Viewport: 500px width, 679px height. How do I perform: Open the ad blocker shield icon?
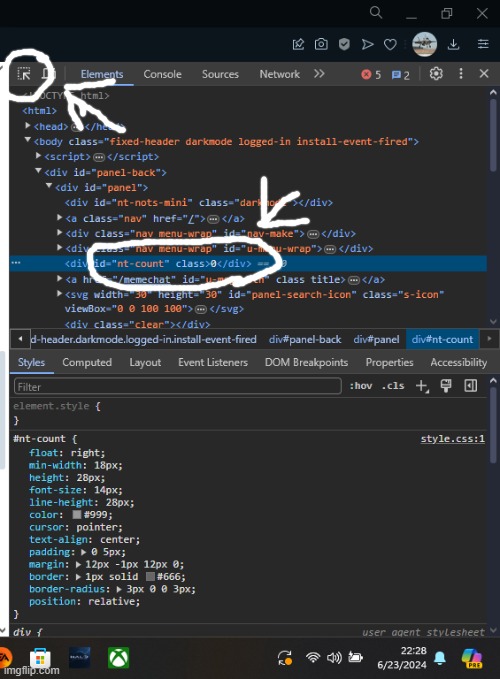[344, 44]
